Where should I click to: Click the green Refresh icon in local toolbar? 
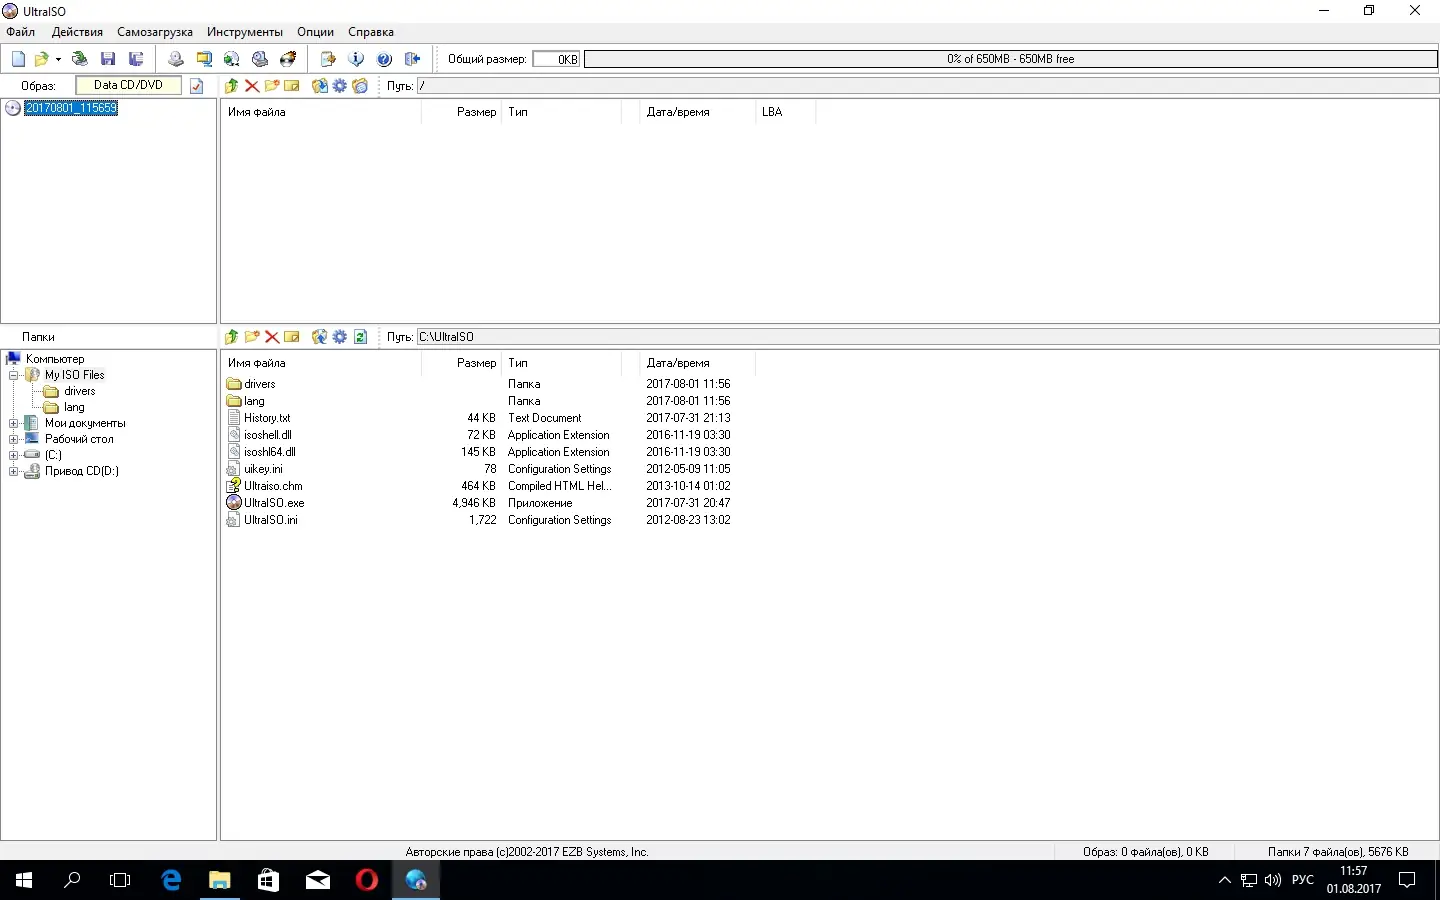pos(360,337)
